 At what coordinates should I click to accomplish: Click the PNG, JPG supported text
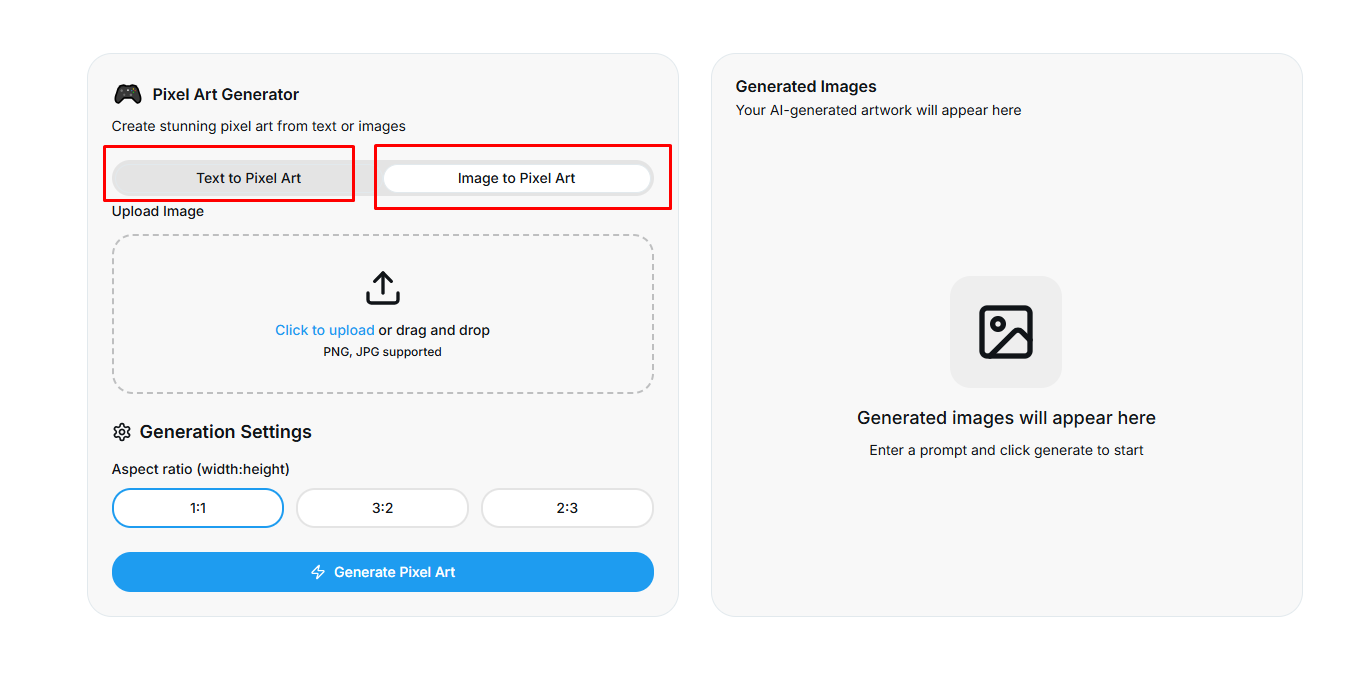382,352
